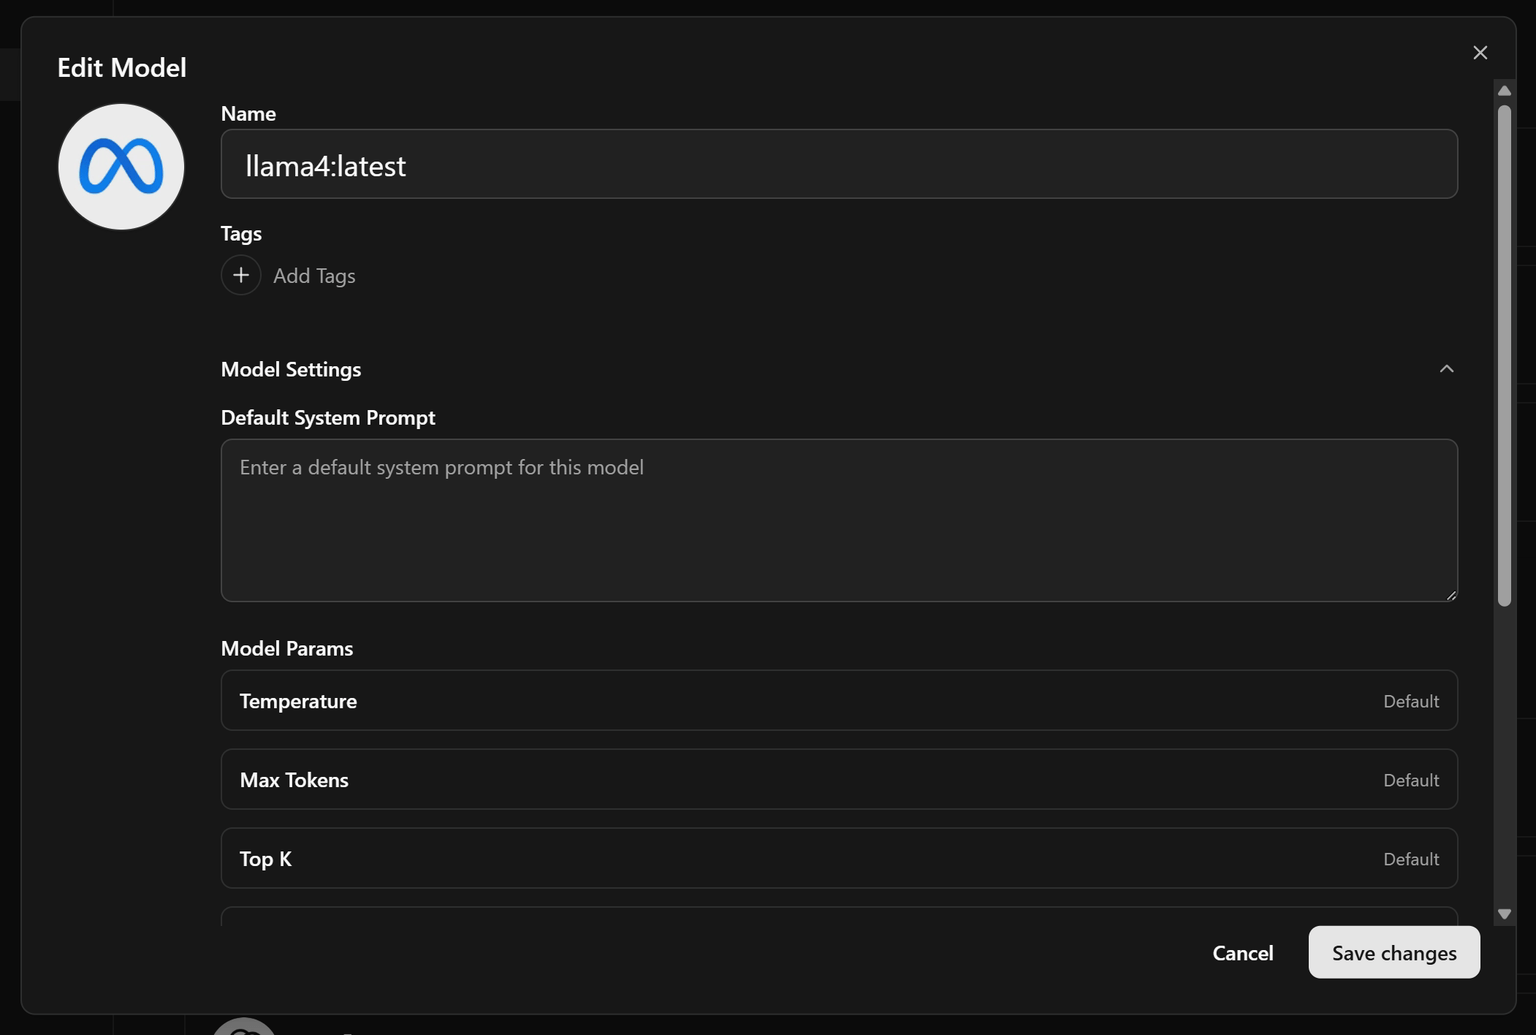This screenshot has width=1536, height=1035.
Task: Close the Edit Model dialog
Action: pyautogui.click(x=1480, y=53)
